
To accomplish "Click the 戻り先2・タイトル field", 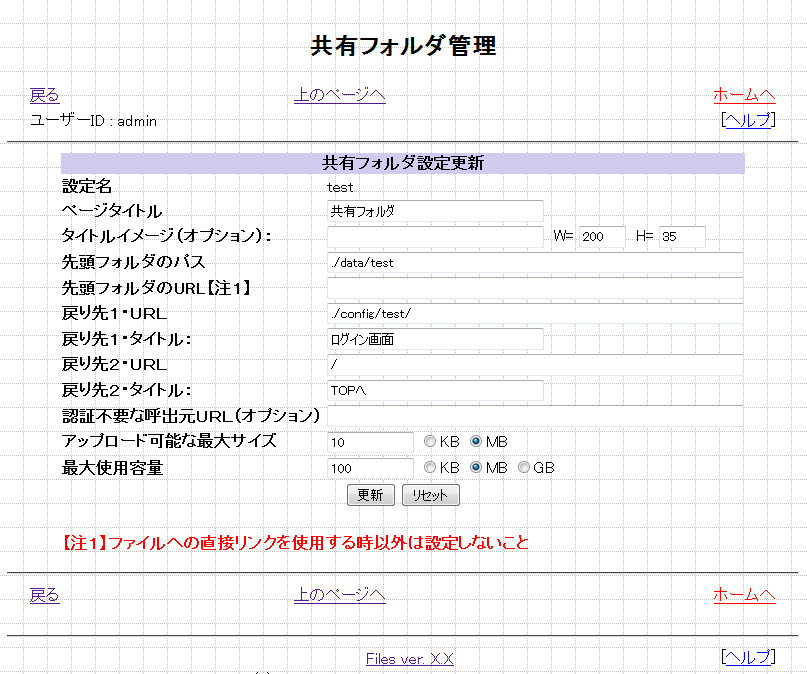I will point(435,391).
